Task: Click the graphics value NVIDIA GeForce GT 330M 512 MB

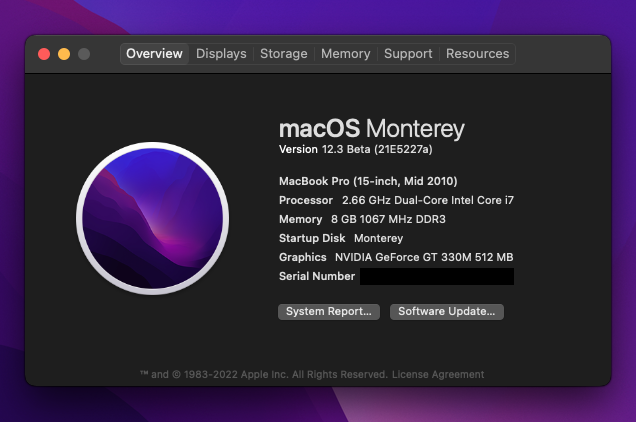Action: click(x=424, y=257)
